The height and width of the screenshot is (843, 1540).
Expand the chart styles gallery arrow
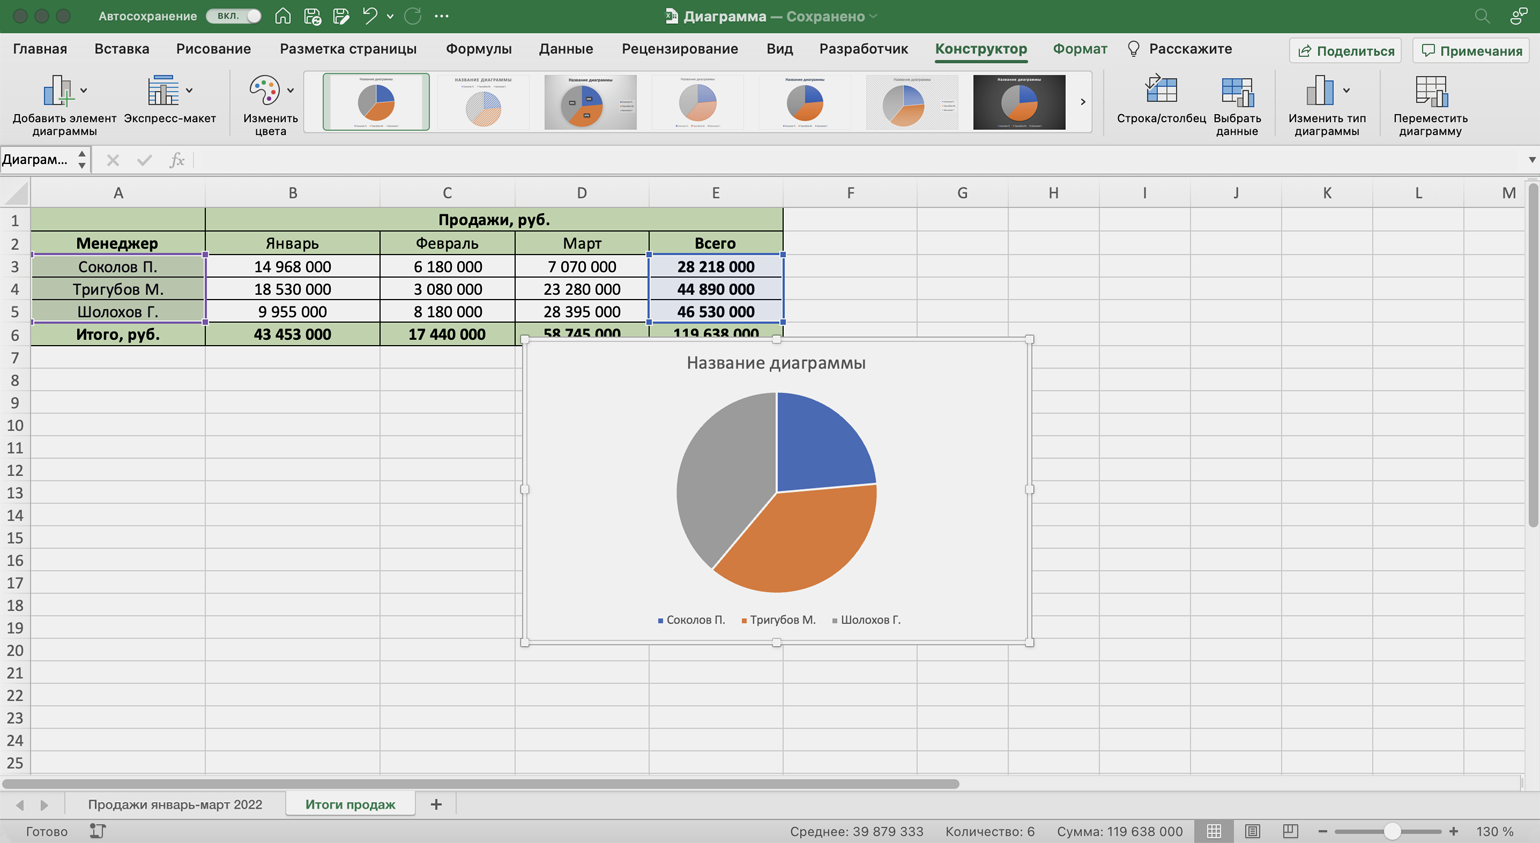point(1082,102)
